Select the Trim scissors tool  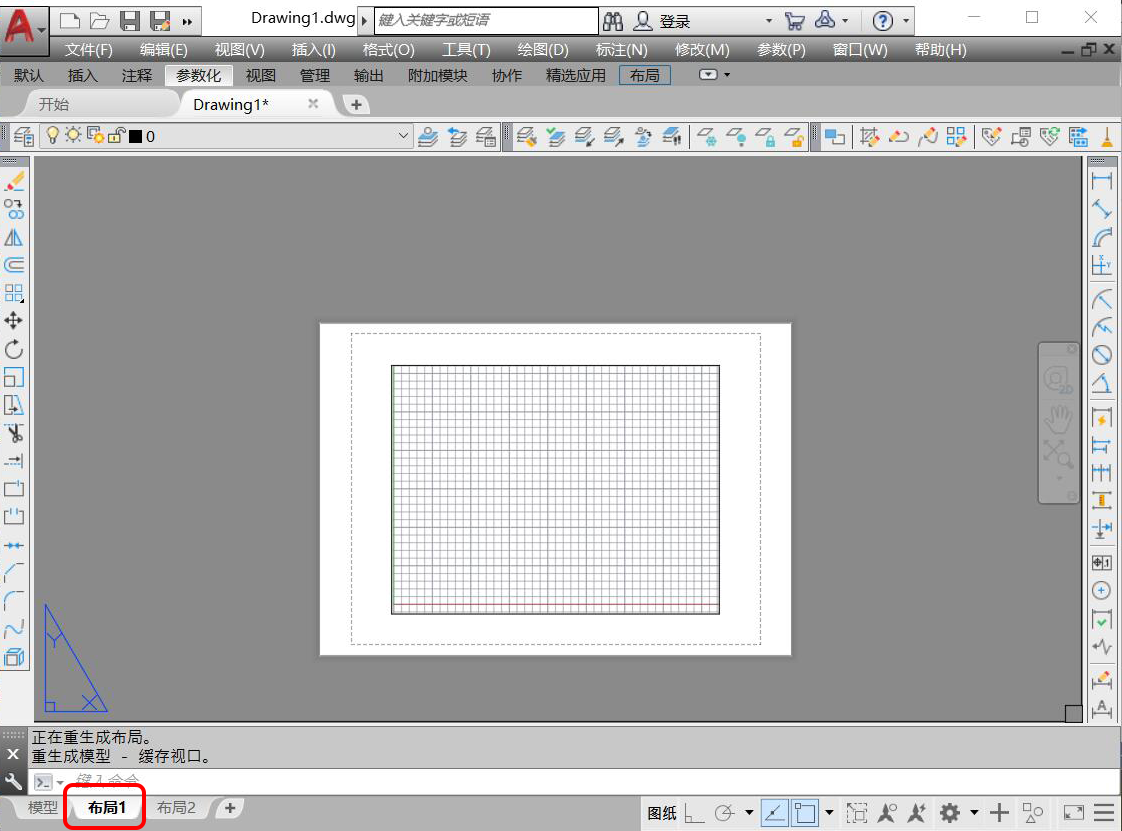click(x=14, y=433)
